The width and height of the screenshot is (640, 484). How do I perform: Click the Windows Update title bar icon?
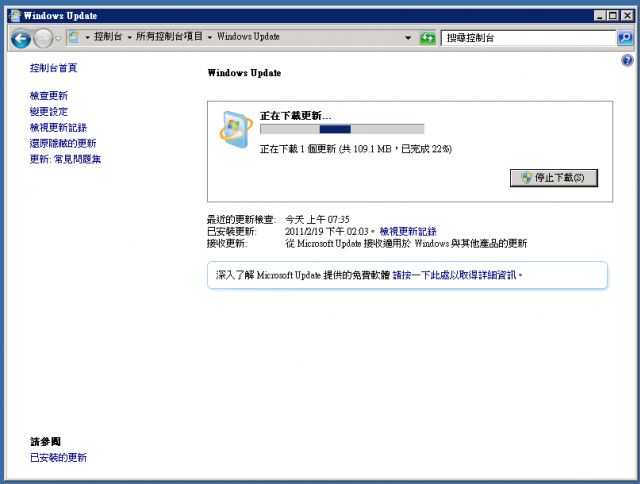[15, 16]
